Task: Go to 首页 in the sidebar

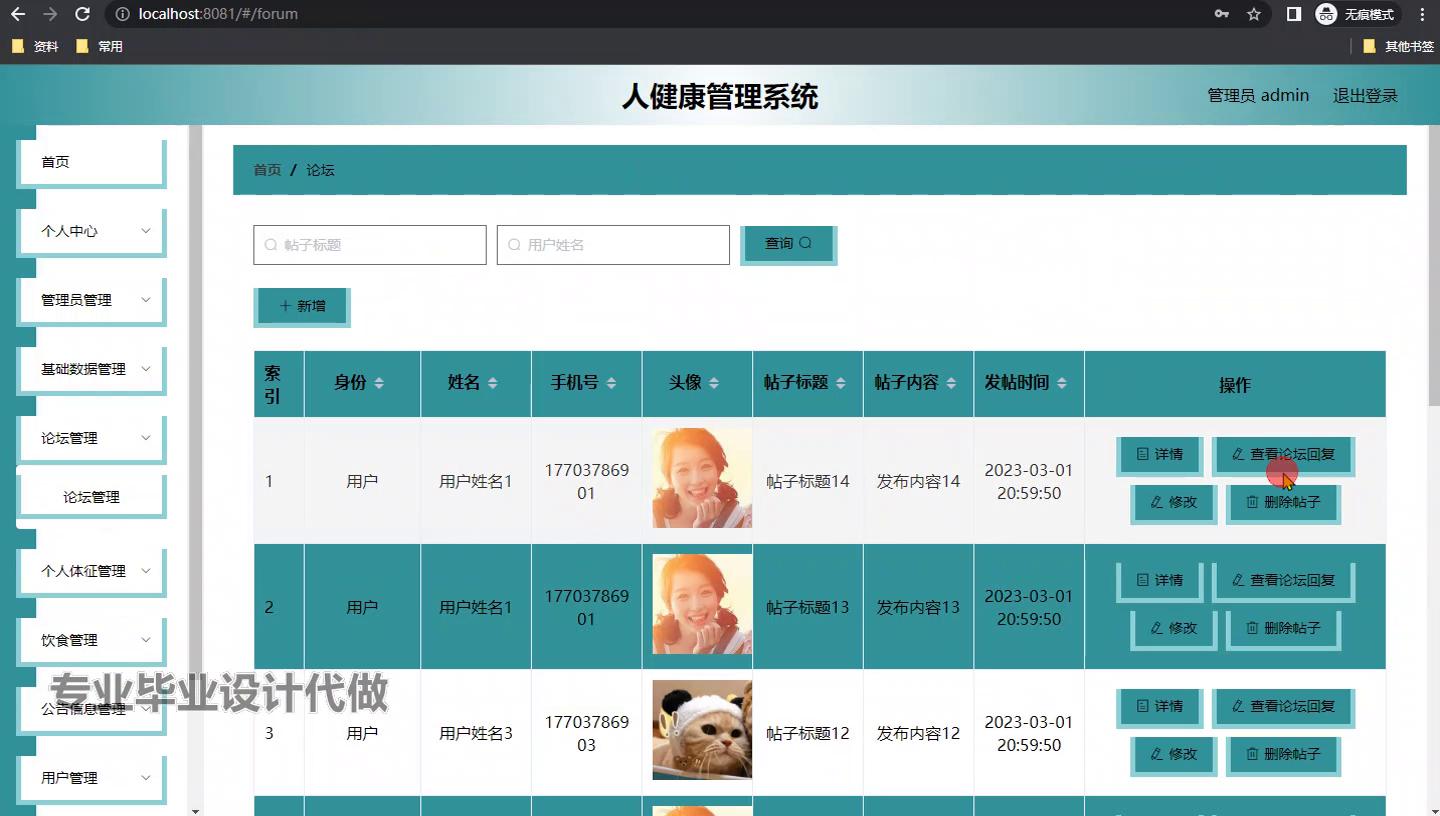Action: click(91, 162)
